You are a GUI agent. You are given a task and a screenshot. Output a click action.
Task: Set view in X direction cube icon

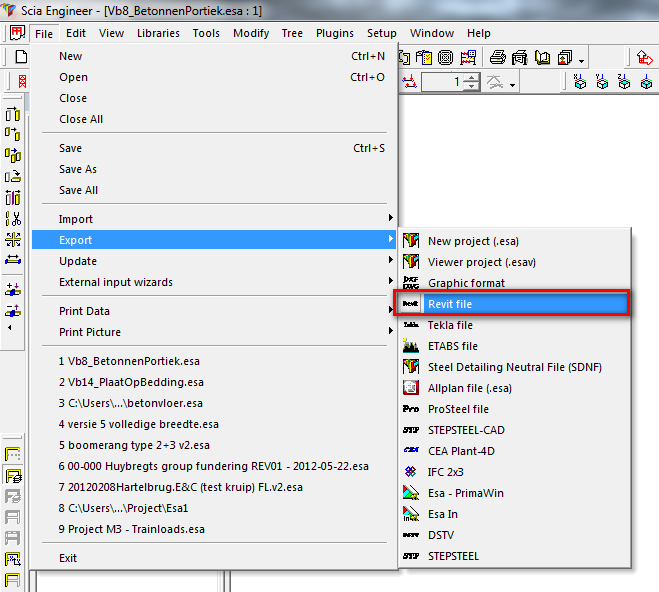click(581, 82)
